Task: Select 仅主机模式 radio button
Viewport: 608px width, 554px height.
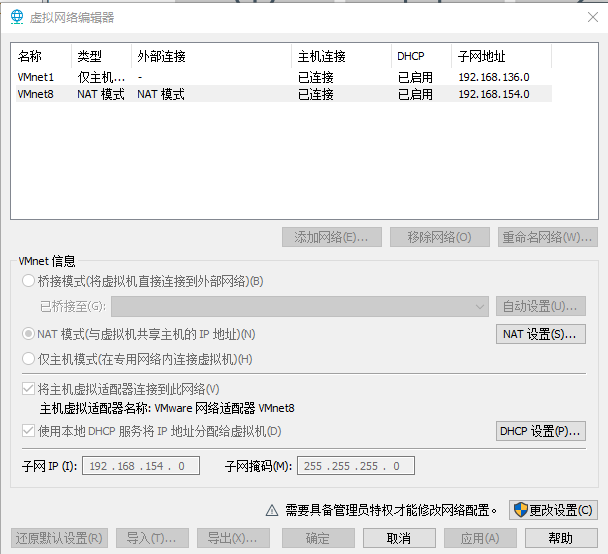Action: coord(28,359)
